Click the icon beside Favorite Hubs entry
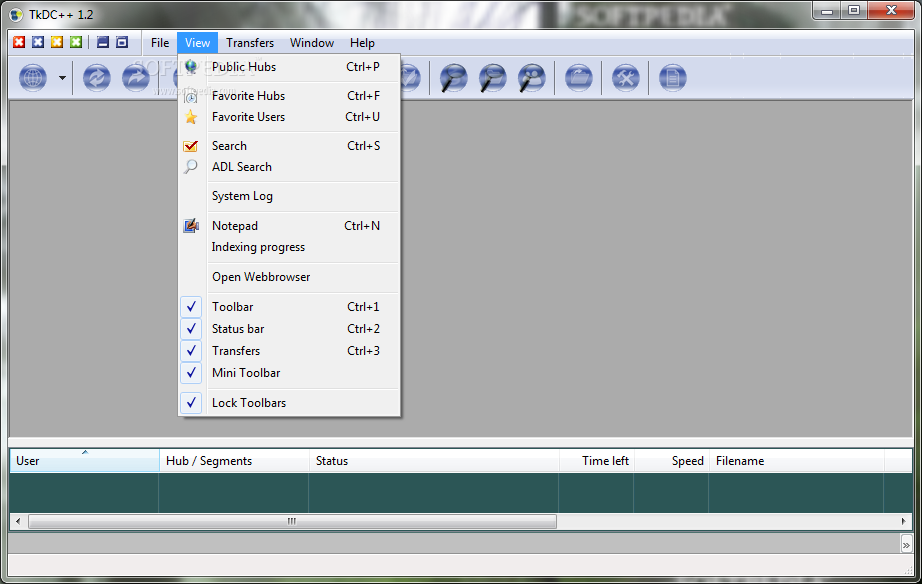The width and height of the screenshot is (922, 584). (x=191, y=96)
